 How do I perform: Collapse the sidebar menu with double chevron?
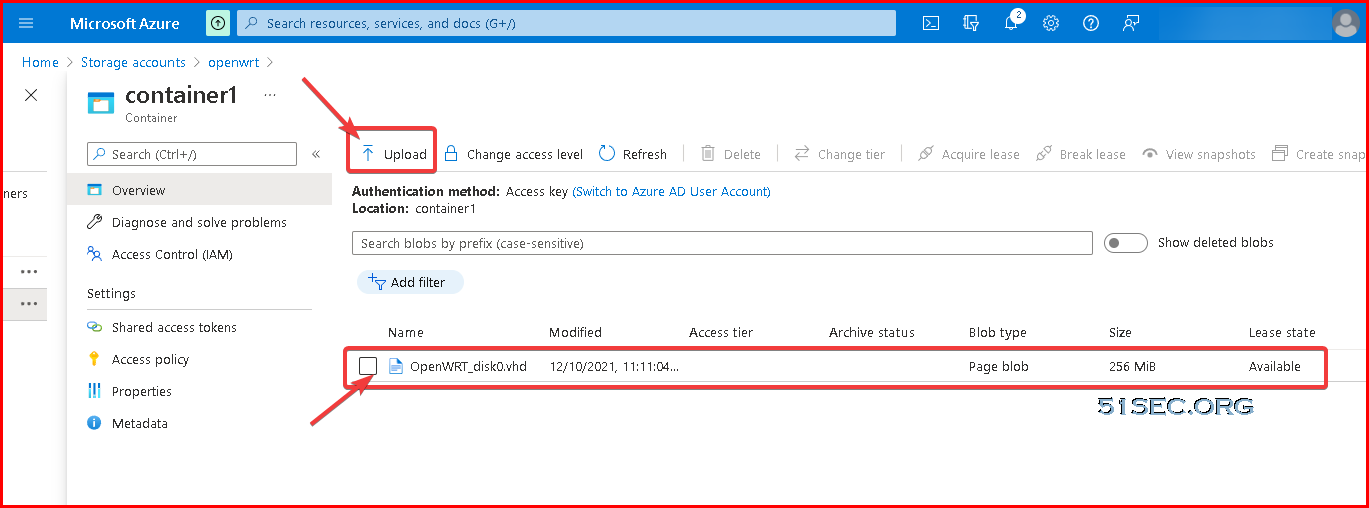316,154
